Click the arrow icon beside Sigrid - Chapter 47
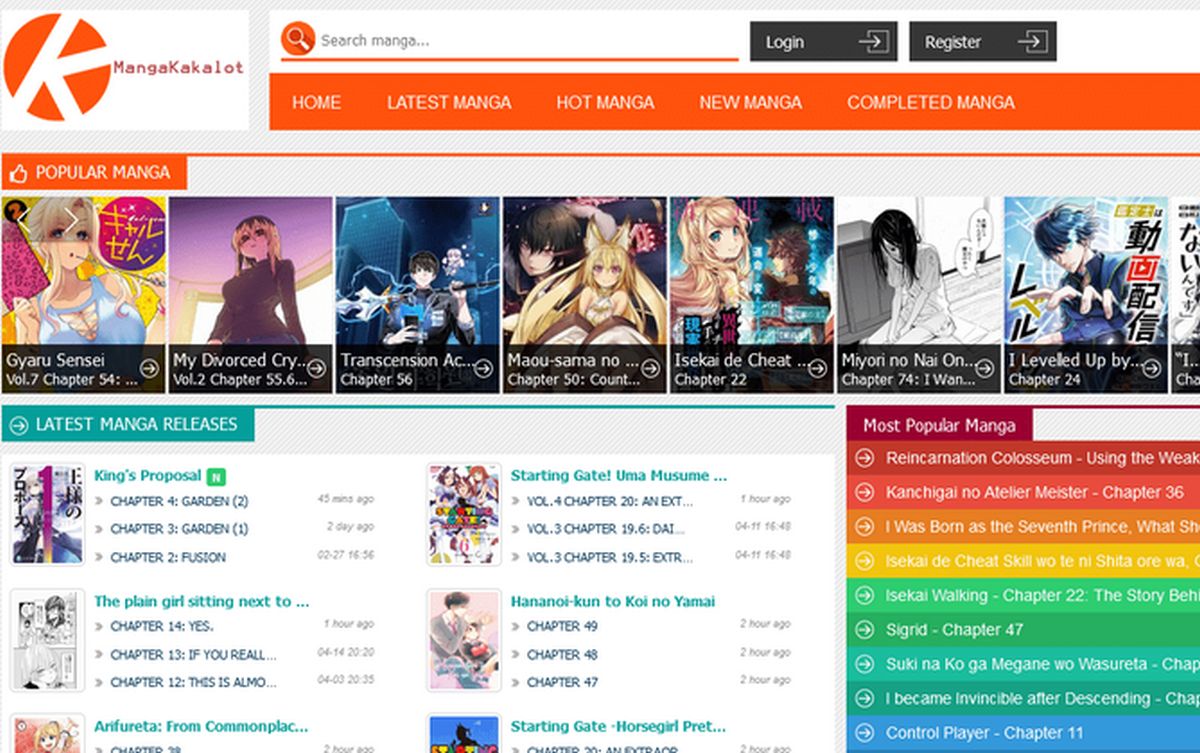Screen dimensions: 1200x753 click(x=866, y=630)
